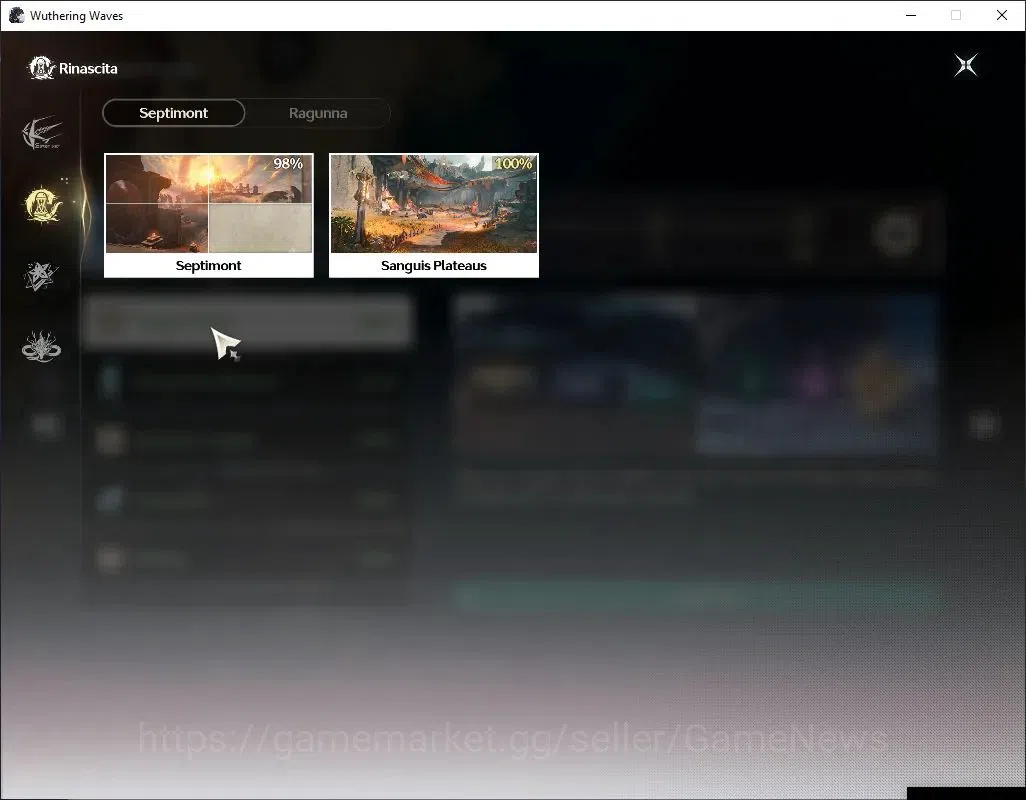Click the 100% exploration progress on Sanguis Plateaus
The image size is (1026, 800).
[x=514, y=164]
